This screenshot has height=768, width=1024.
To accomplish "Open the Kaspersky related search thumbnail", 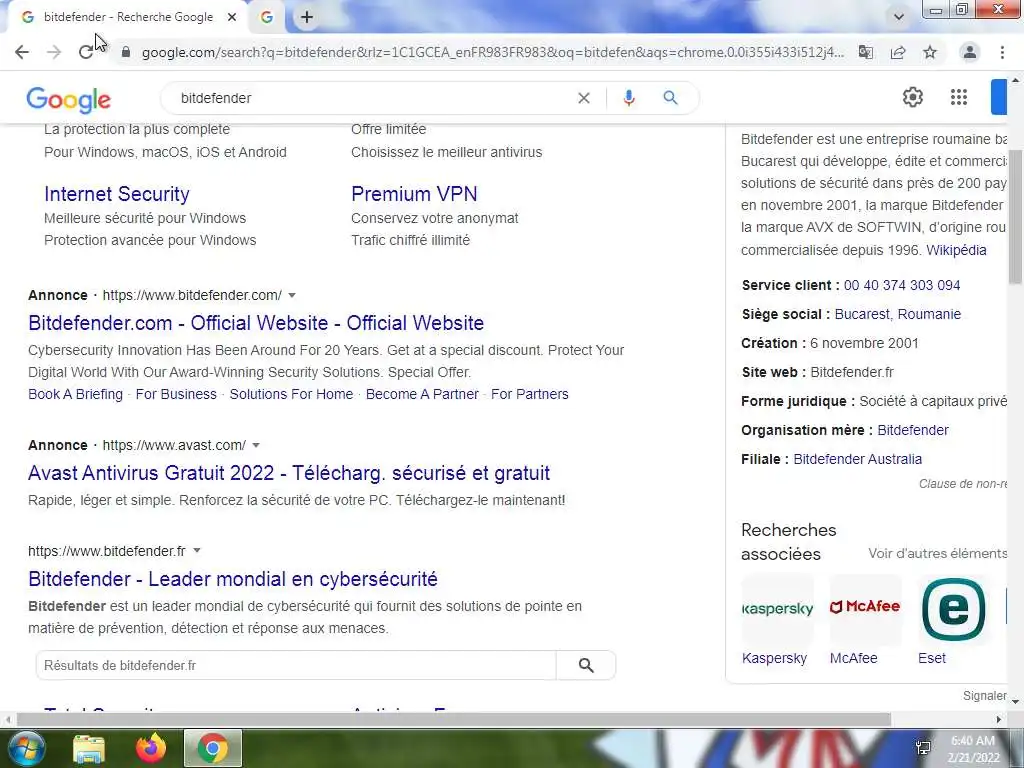I will [777, 609].
